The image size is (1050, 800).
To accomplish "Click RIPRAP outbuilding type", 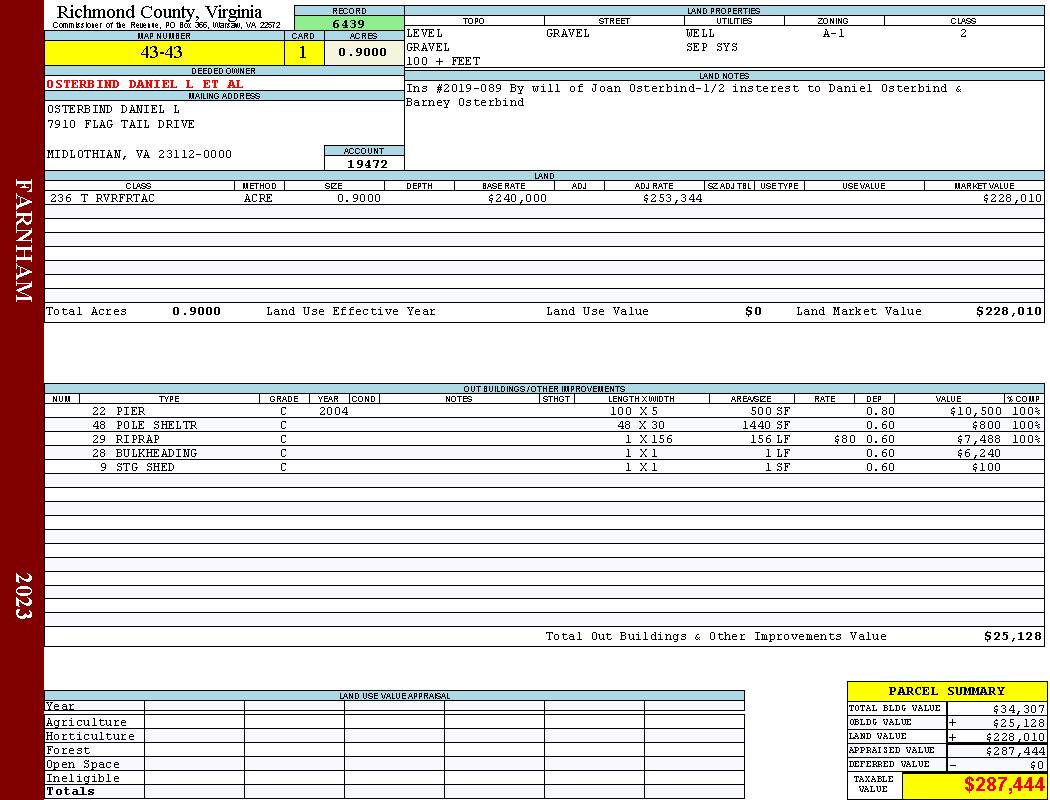I will click(x=137, y=439).
